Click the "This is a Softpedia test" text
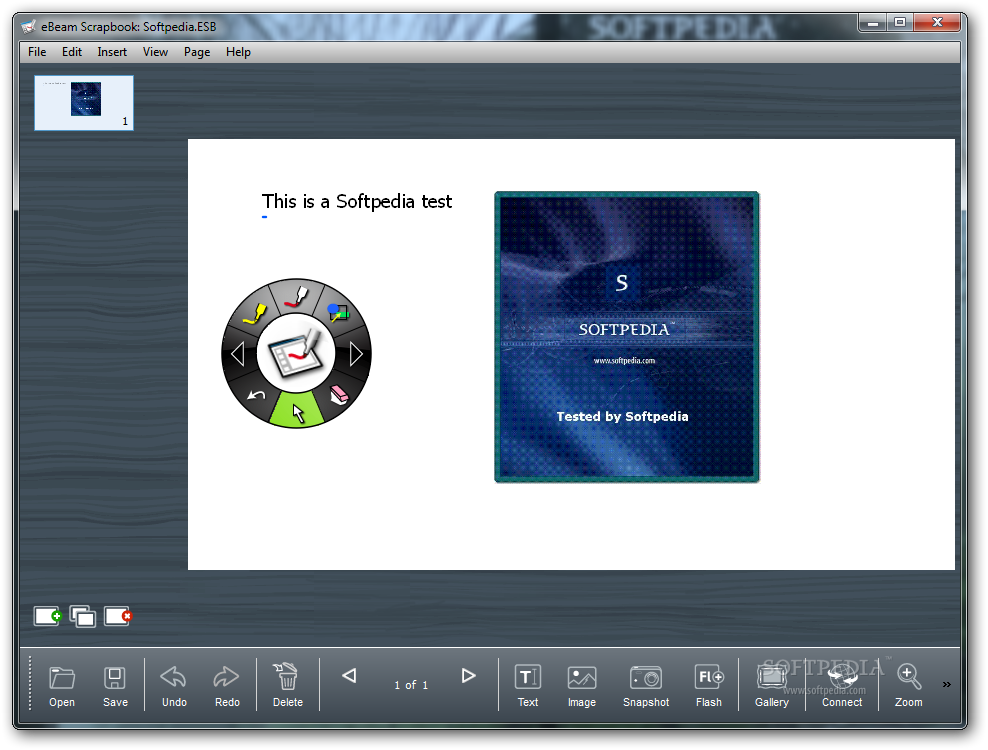988x750 pixels. (357, 201)
